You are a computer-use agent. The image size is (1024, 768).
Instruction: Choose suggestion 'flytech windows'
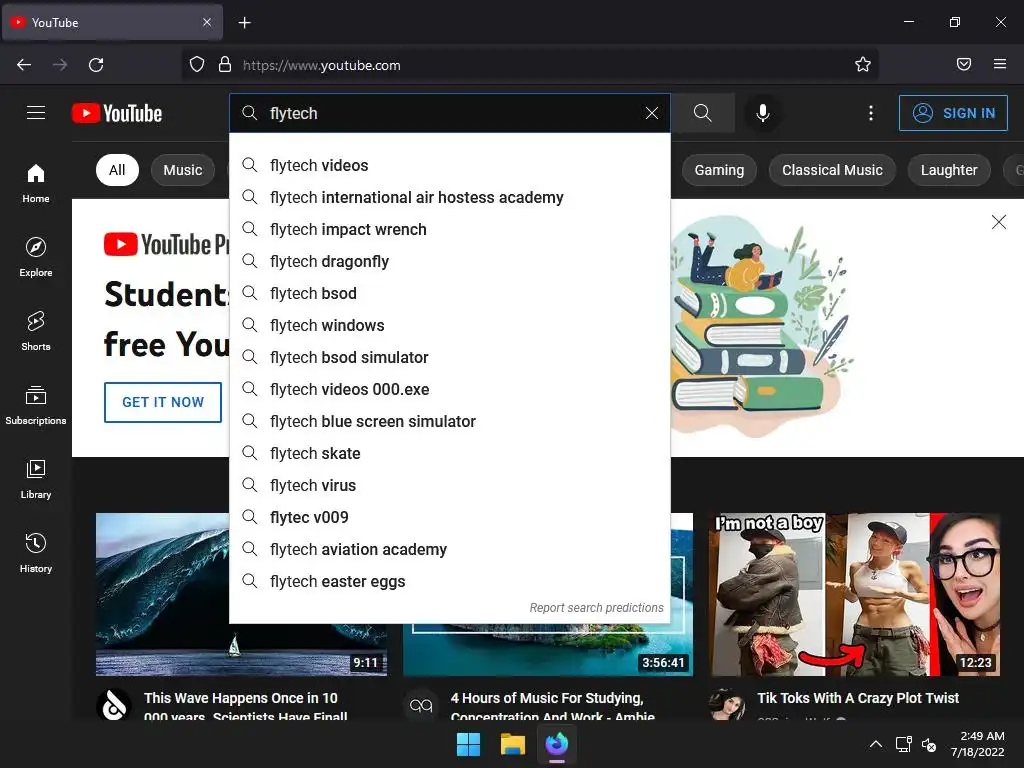[450, 325]
